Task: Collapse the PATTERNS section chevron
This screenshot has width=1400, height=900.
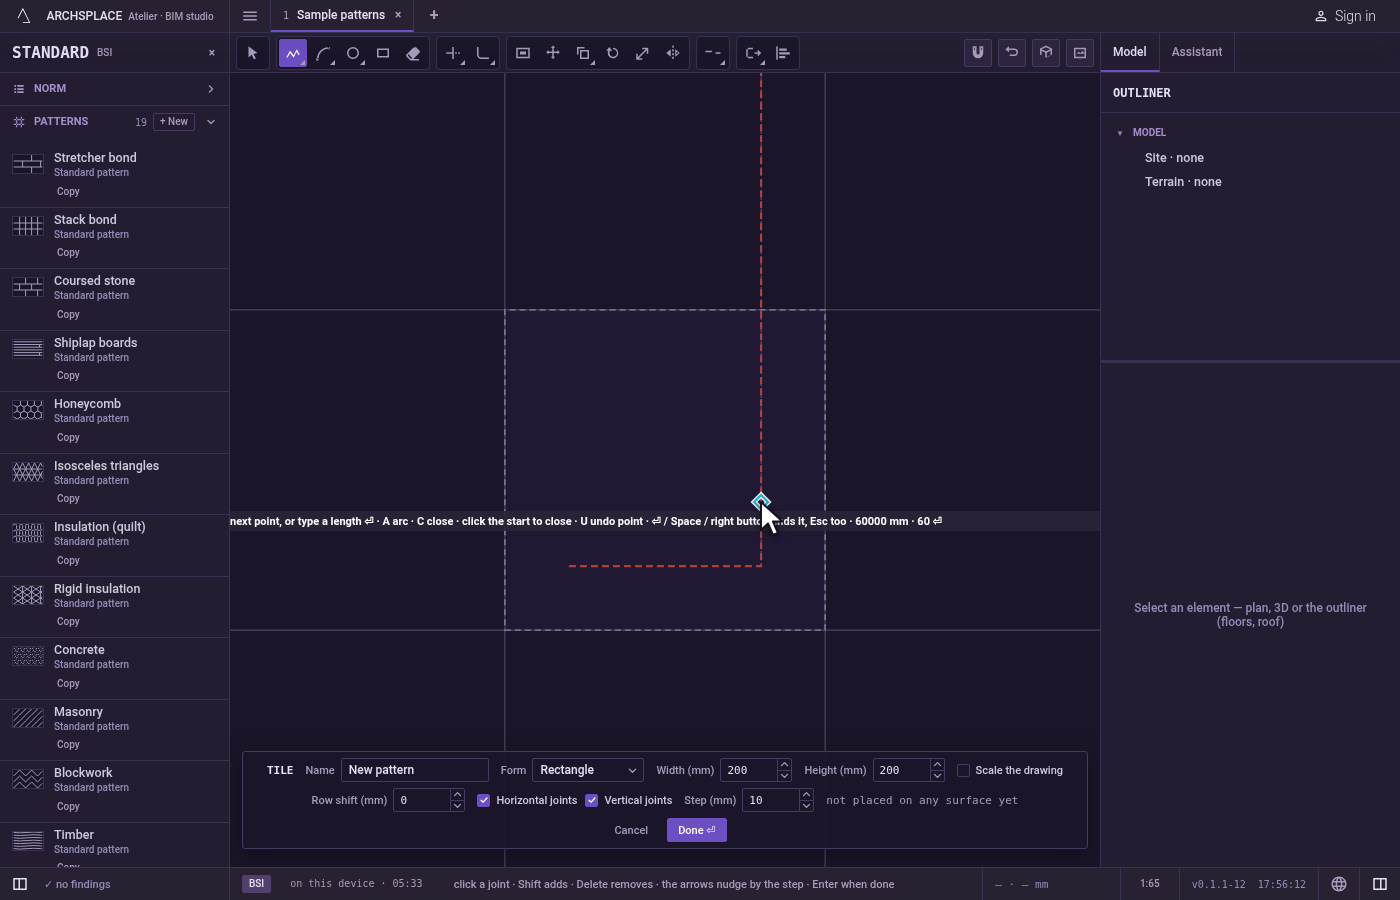Action: click(x=211, y=122)
